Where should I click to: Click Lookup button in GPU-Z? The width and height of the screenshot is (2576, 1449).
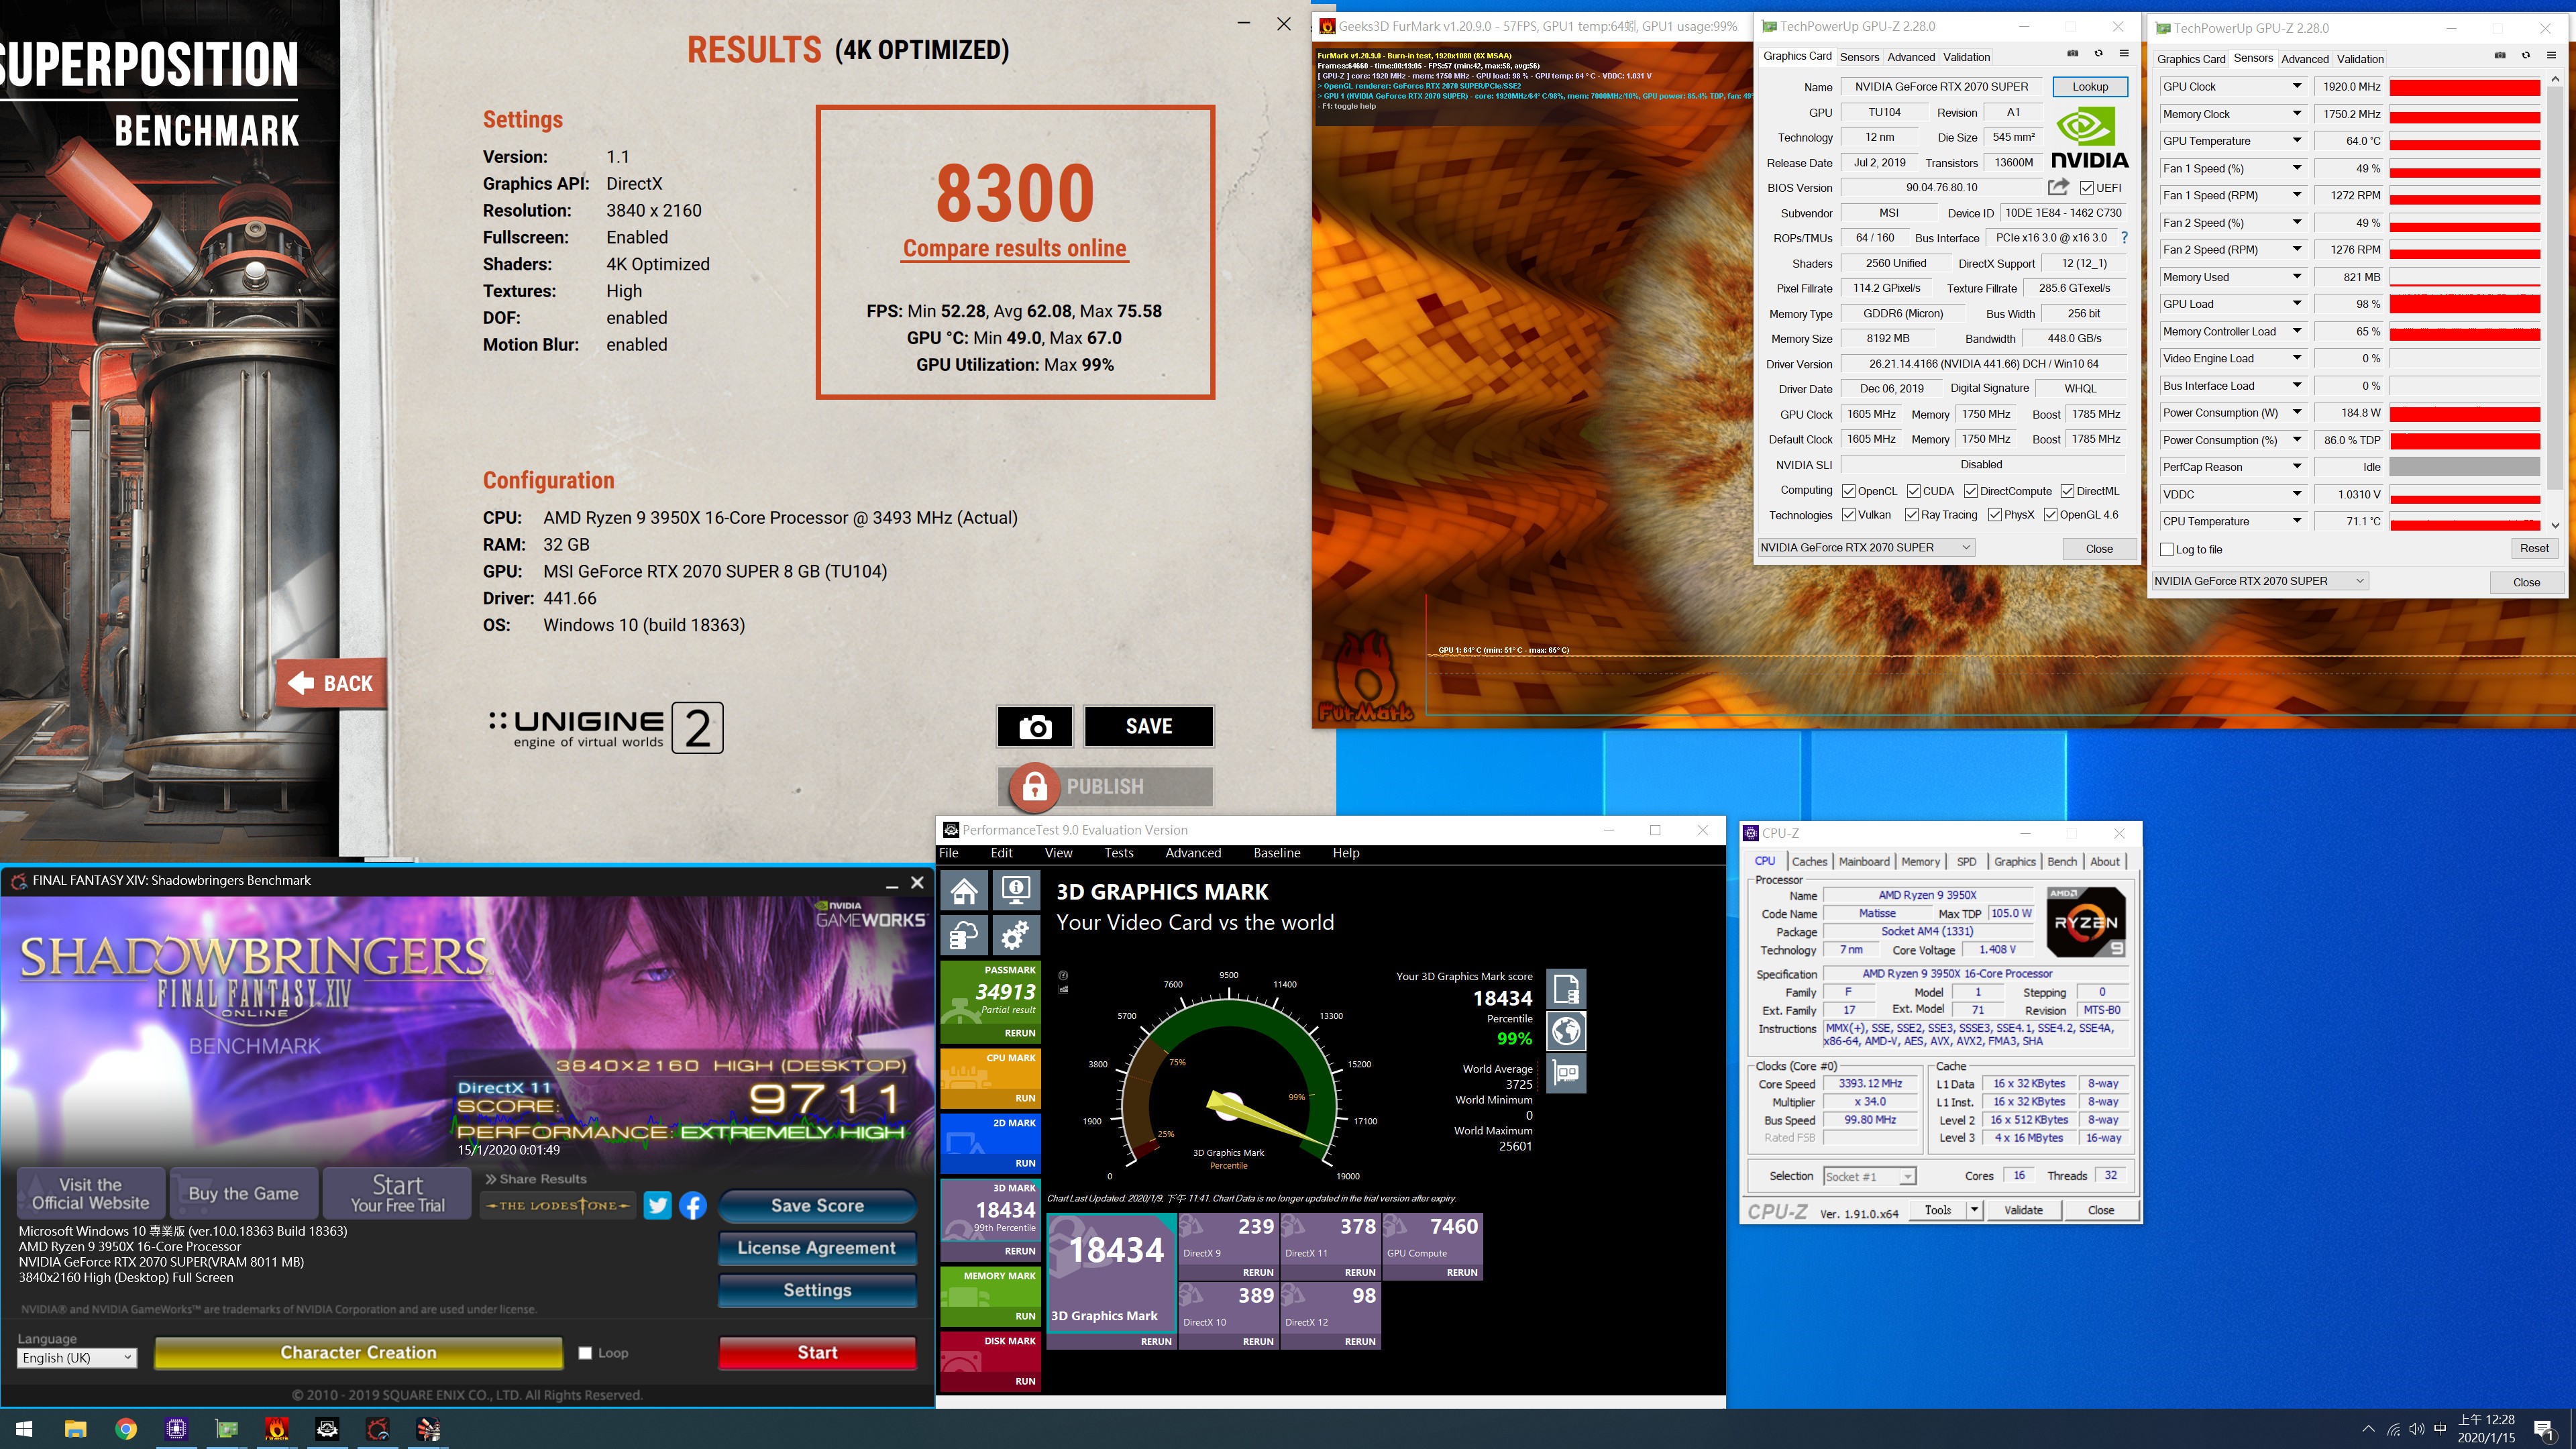[2089, 86]
